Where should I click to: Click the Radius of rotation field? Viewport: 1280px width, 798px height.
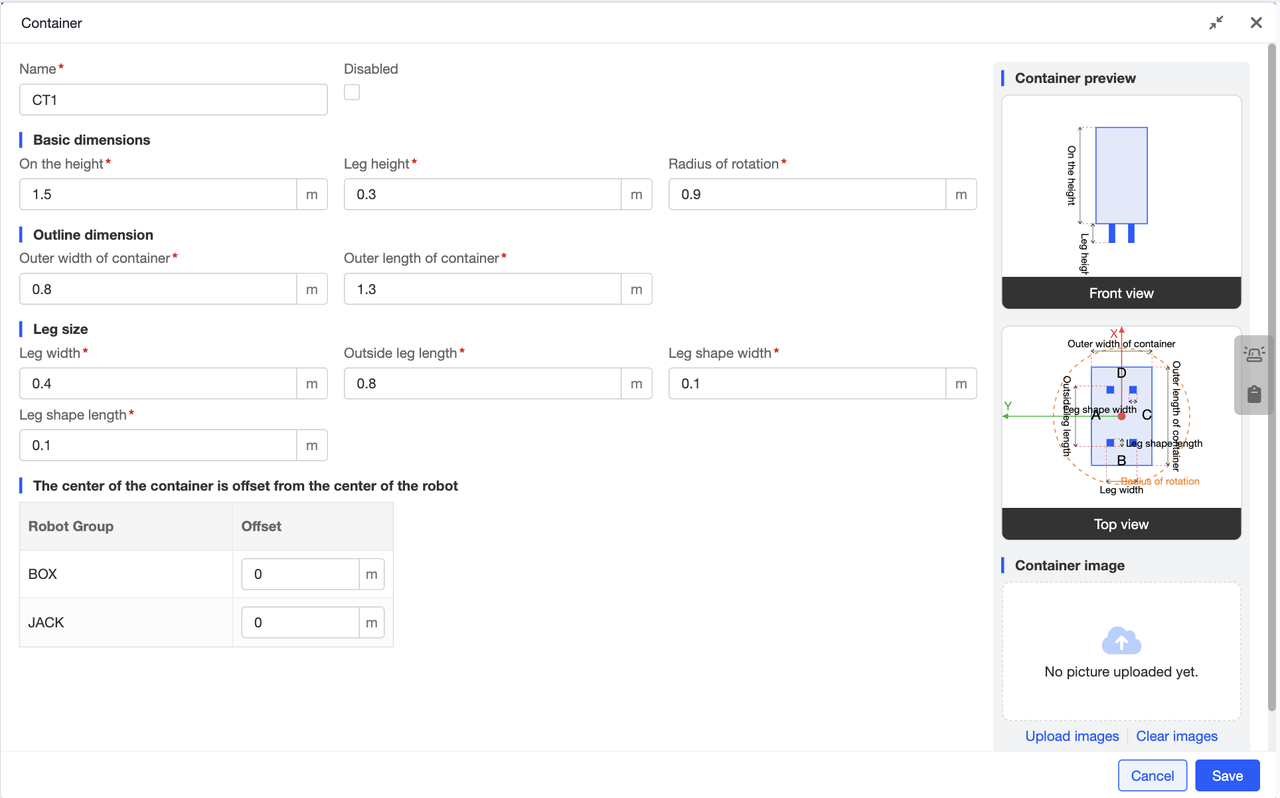click(806, 194)
